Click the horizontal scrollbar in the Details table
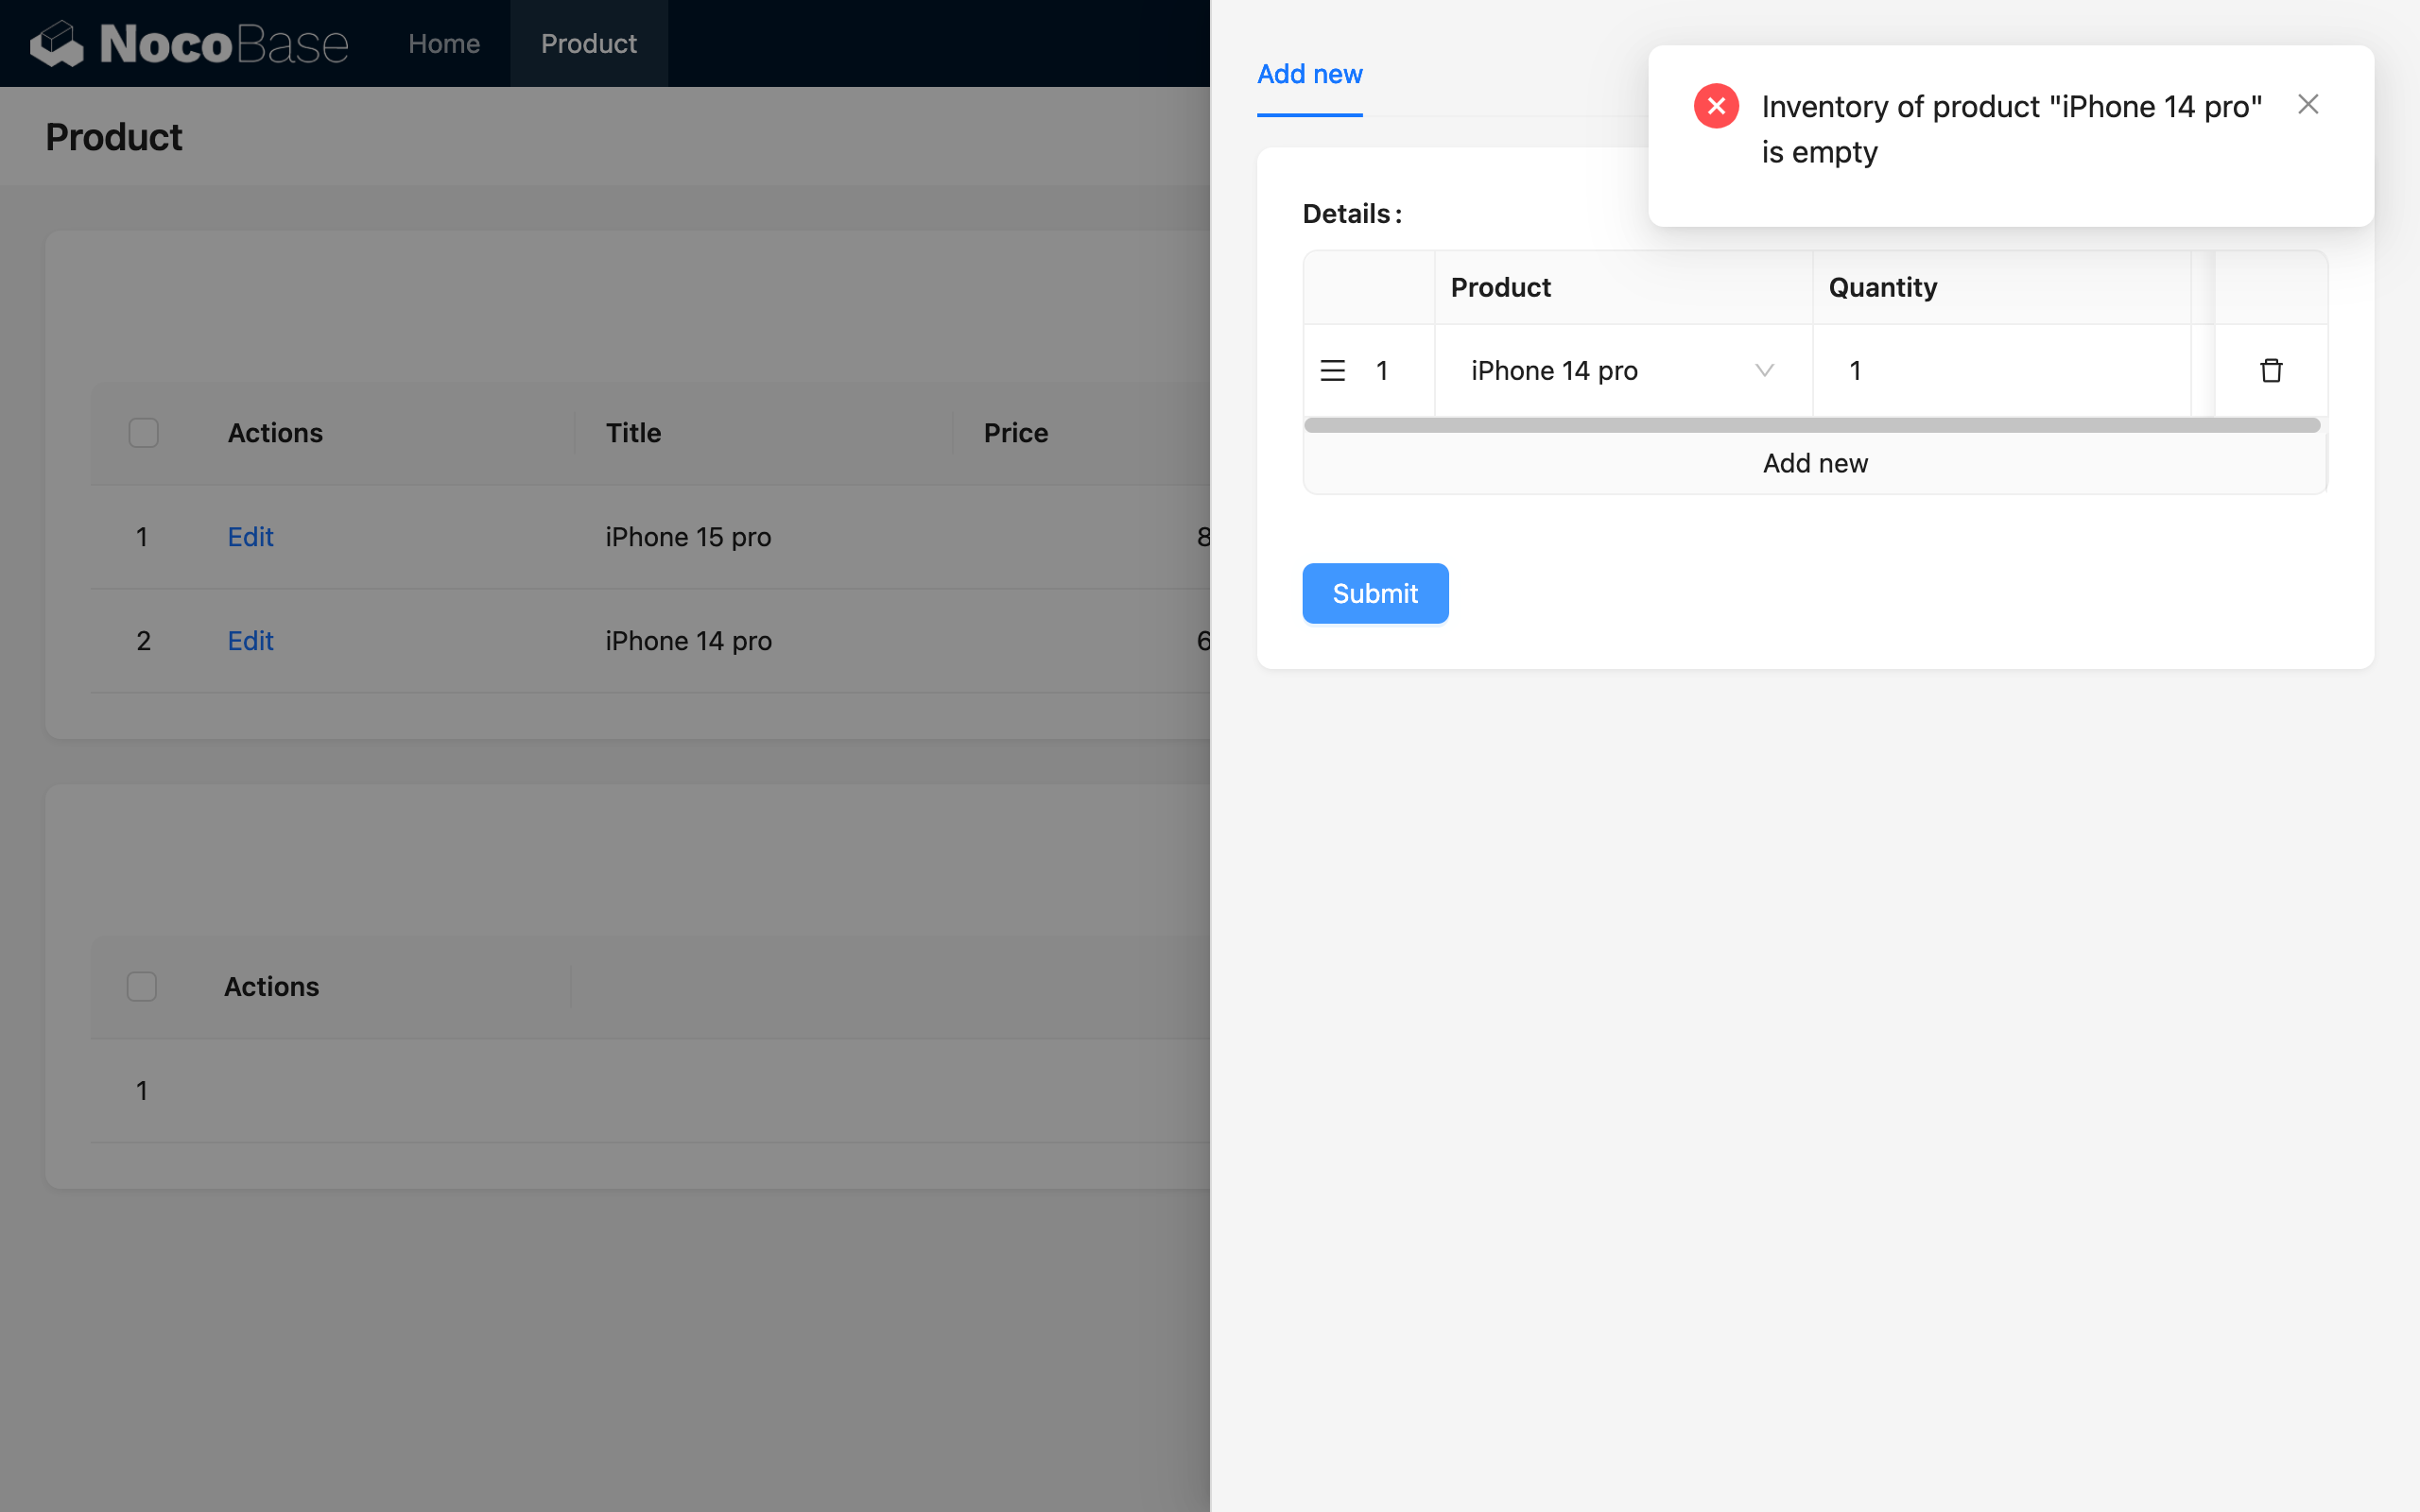The image size is (2420, 1512). click(1811, 426)
